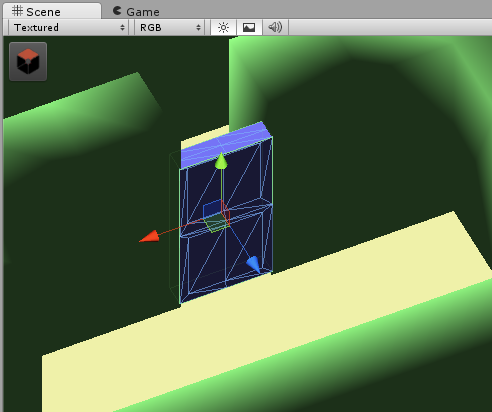Toggle scene lighting sun button

coord(223,27)
